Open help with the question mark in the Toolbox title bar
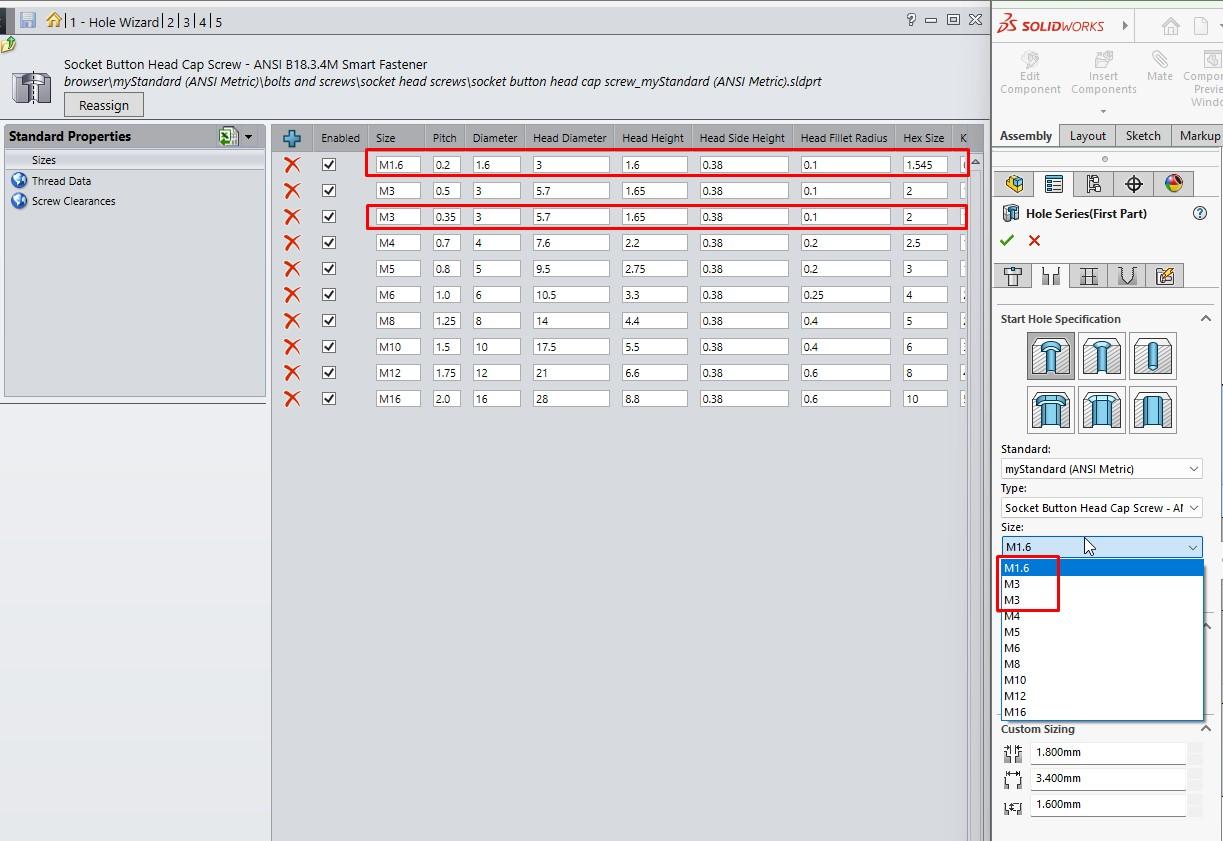 (910, 19)
